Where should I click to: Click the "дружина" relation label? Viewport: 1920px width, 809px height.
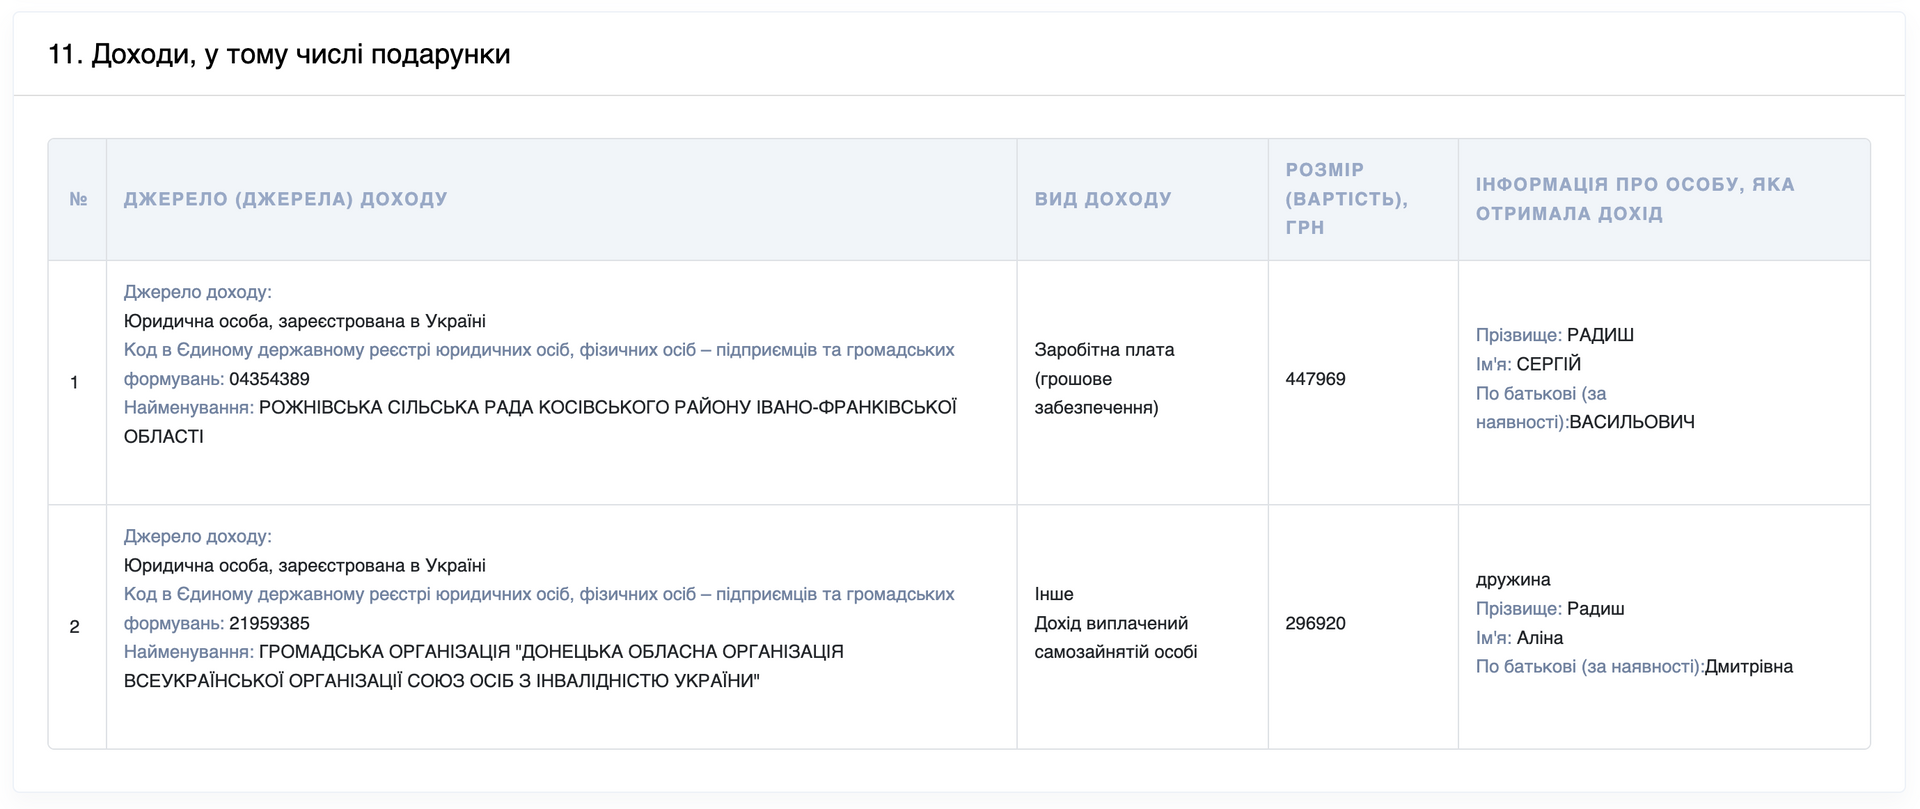click(x=1513, y=580)
